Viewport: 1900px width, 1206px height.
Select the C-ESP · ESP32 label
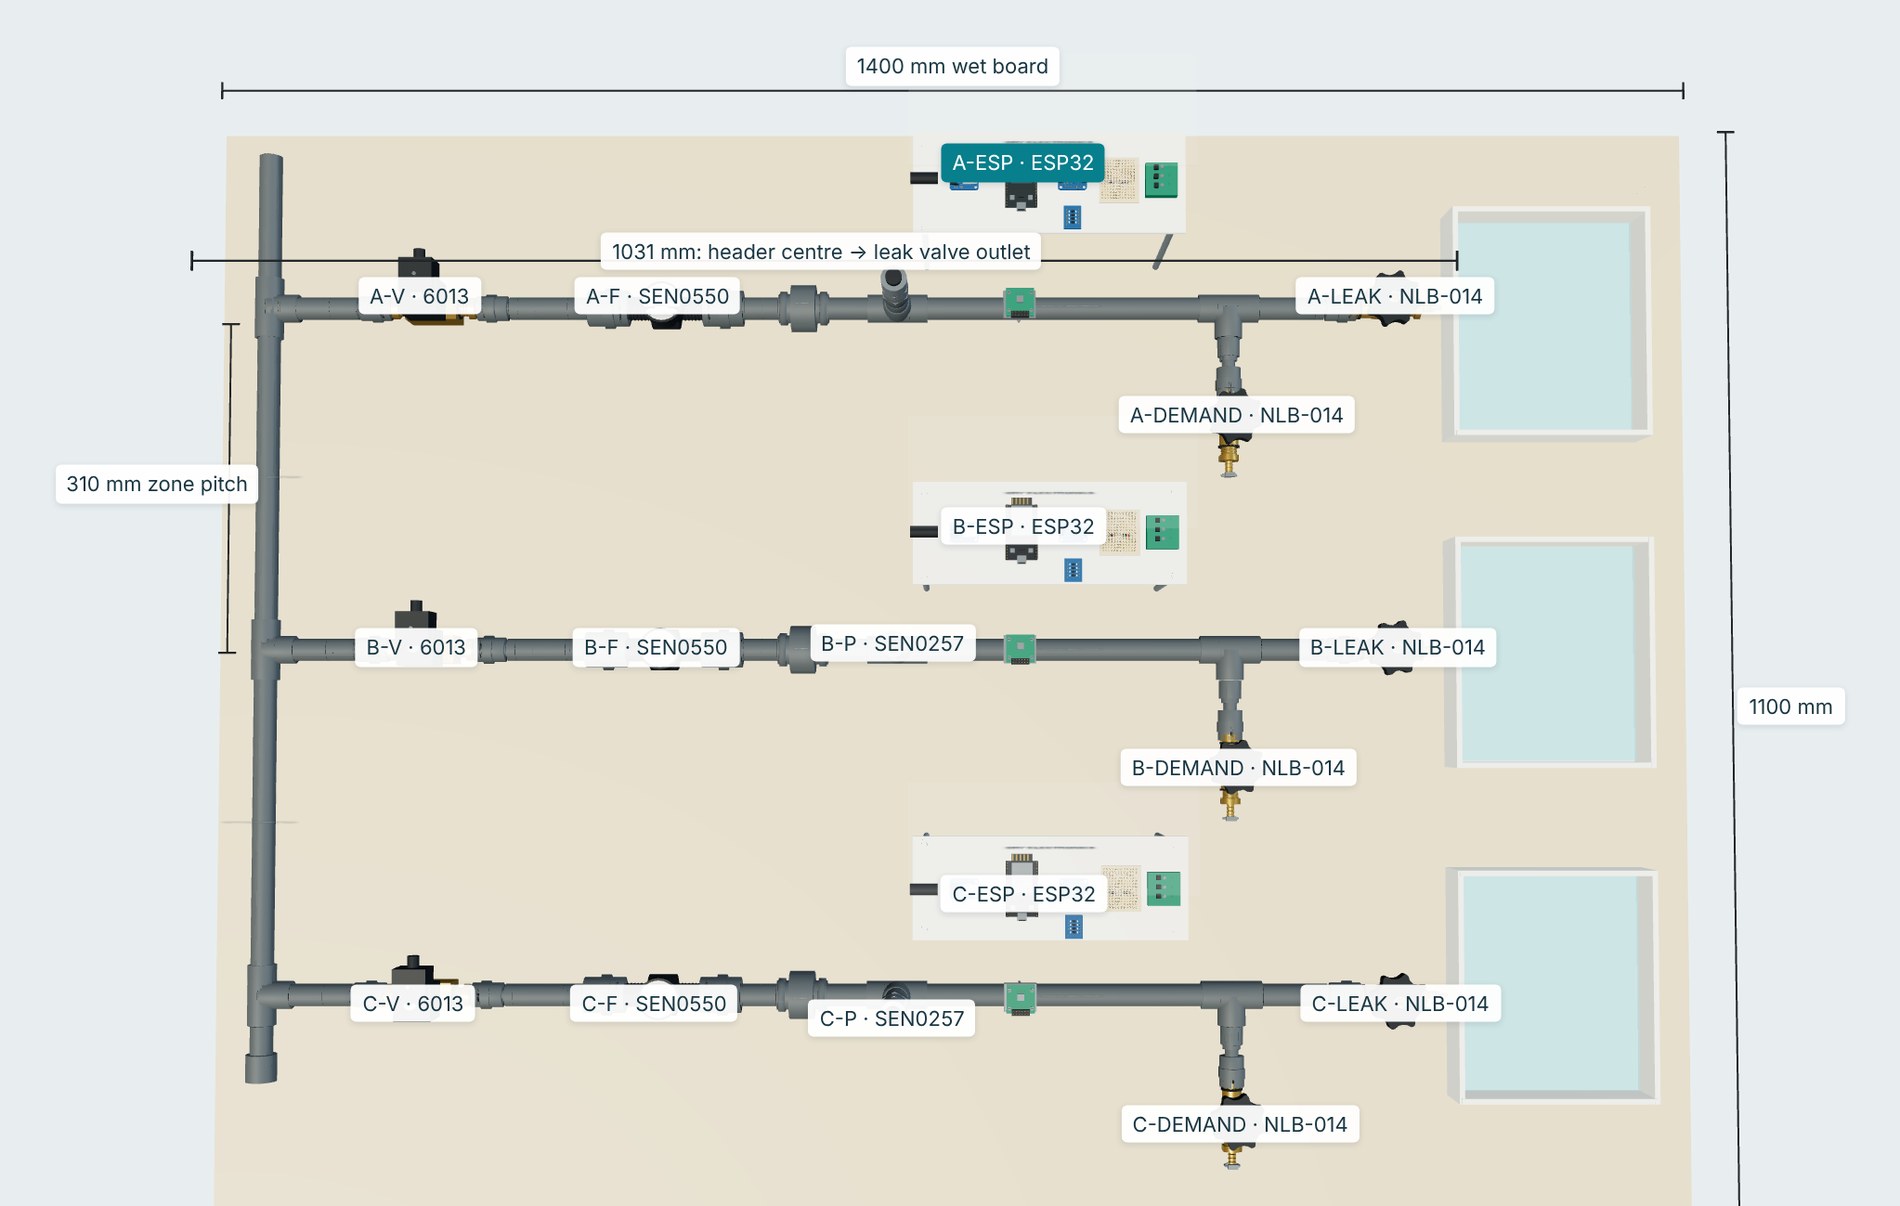click(x=1023, y=894)
